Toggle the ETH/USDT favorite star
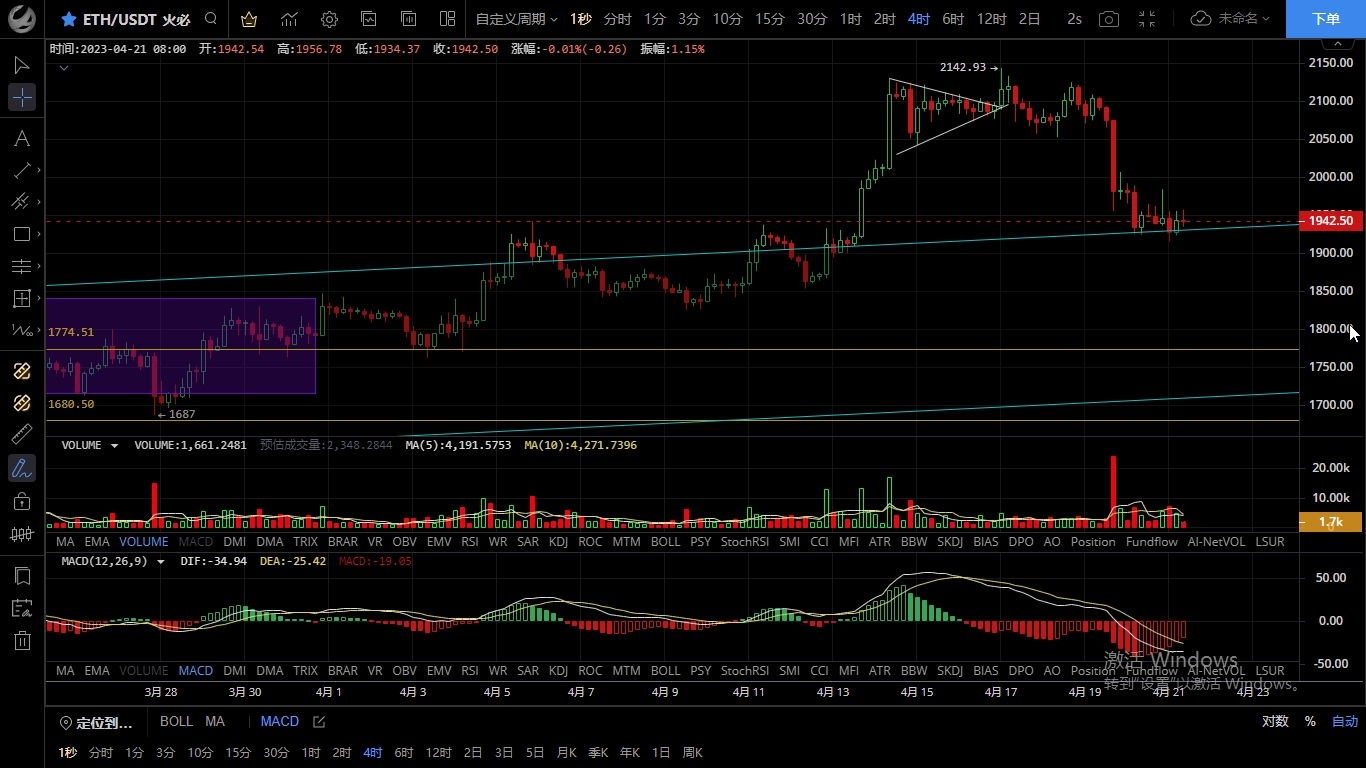The image size is (1366, 768). (68, 19)
